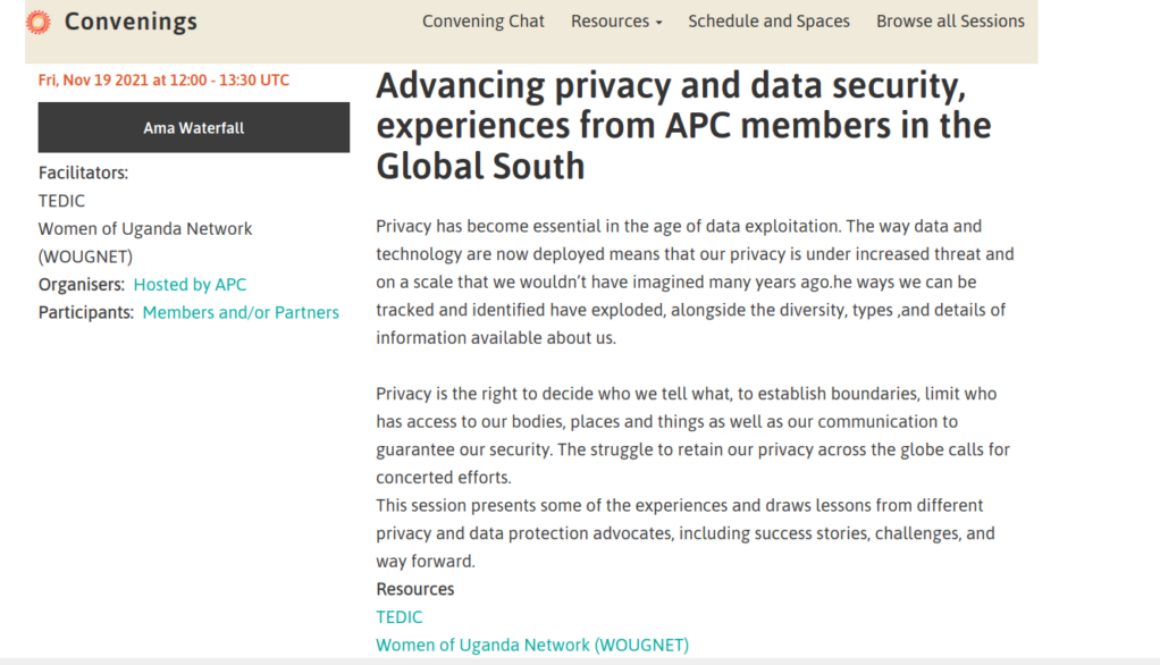Open the TEDIC resource link
The width and height of the screenshot is (1160, 665).
[x=399, y=618]
